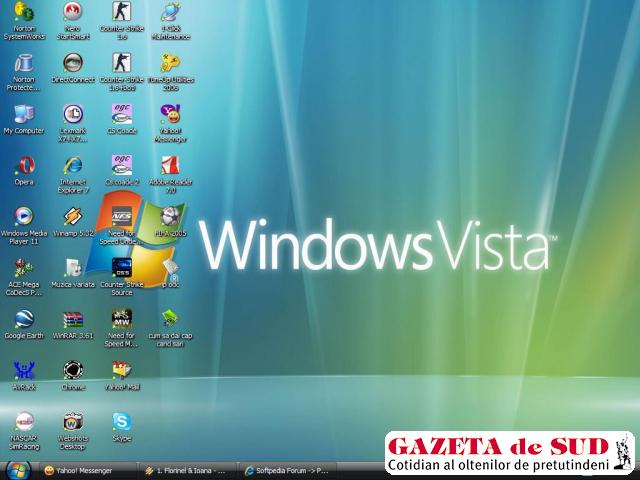Switch to Softpedia Forum taskbar window

287,471
